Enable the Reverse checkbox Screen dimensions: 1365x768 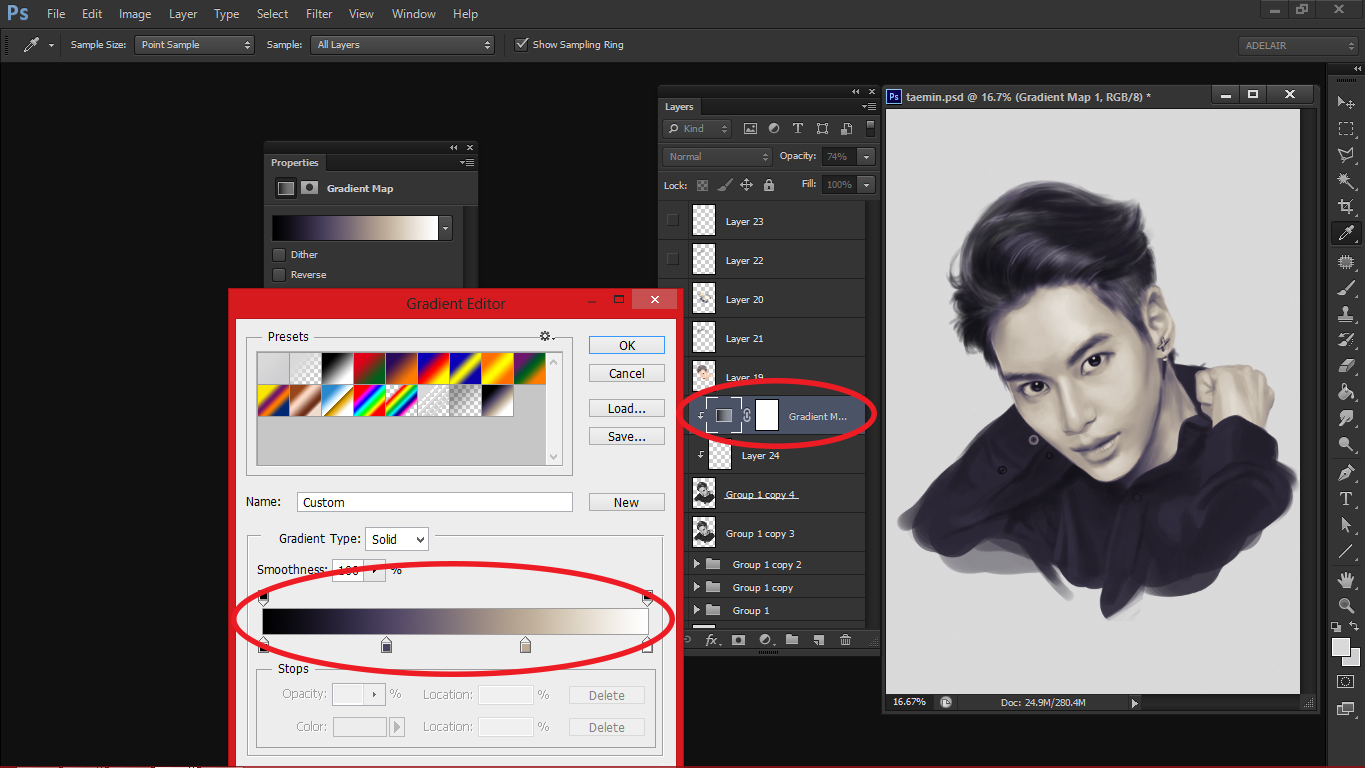[x=279, y=275]
